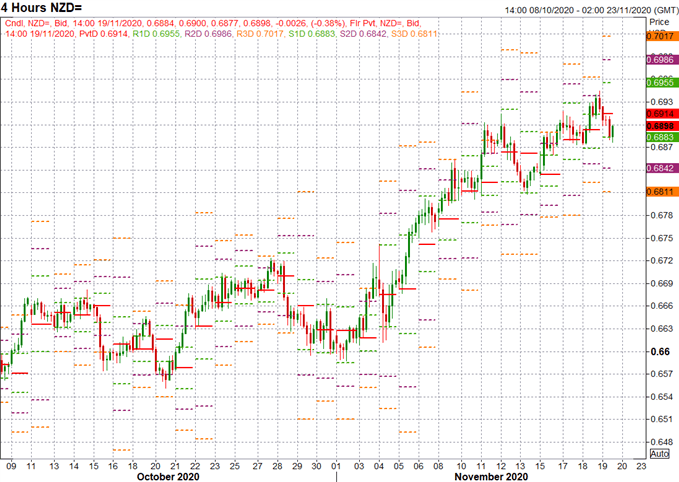Click the '01' date axis label

coord(336,466)
